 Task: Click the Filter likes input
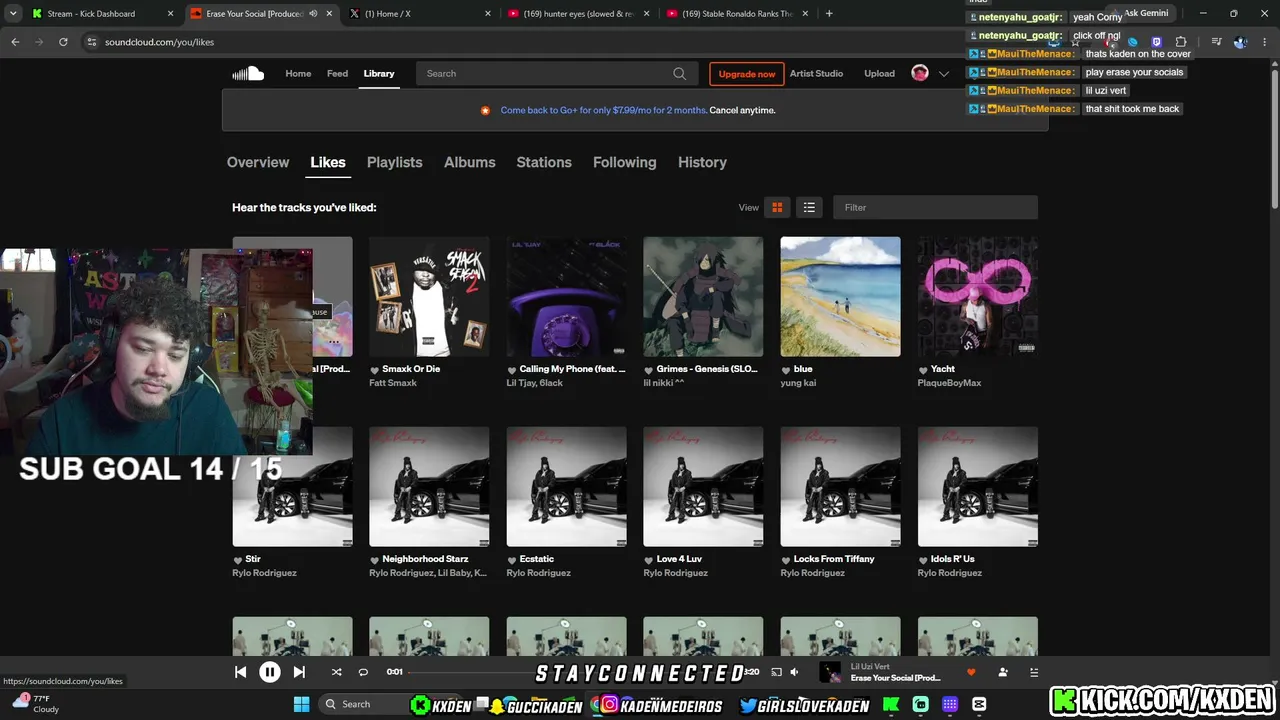coord(935,207)
